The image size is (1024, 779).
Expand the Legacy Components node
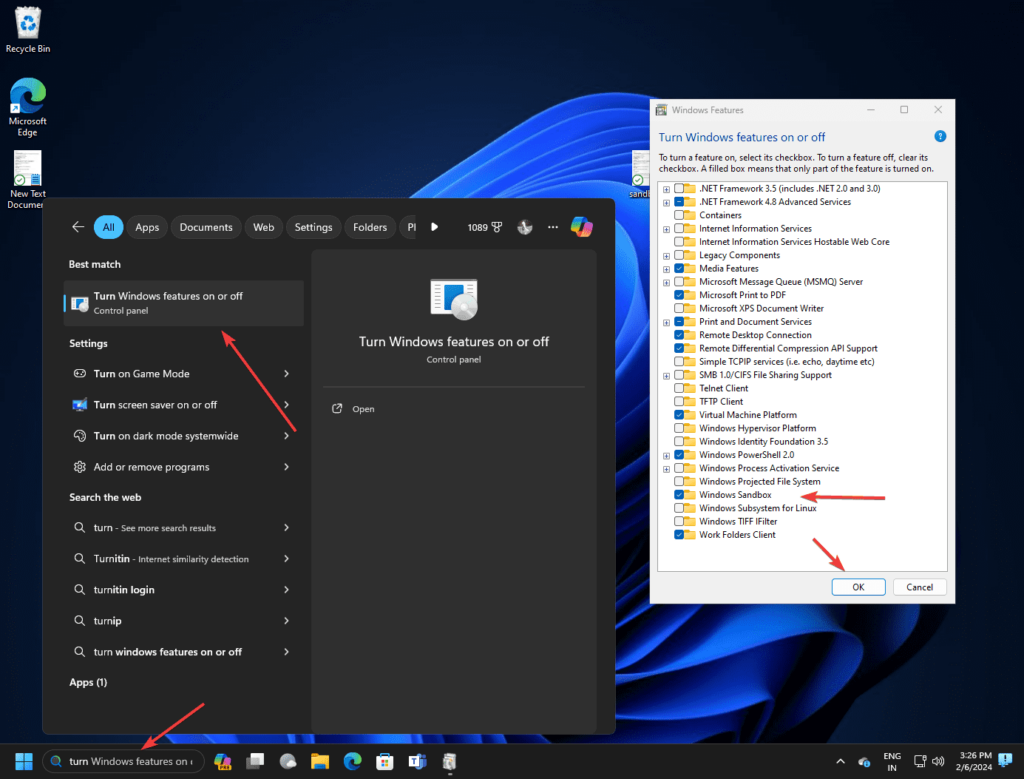coord(666,256)
